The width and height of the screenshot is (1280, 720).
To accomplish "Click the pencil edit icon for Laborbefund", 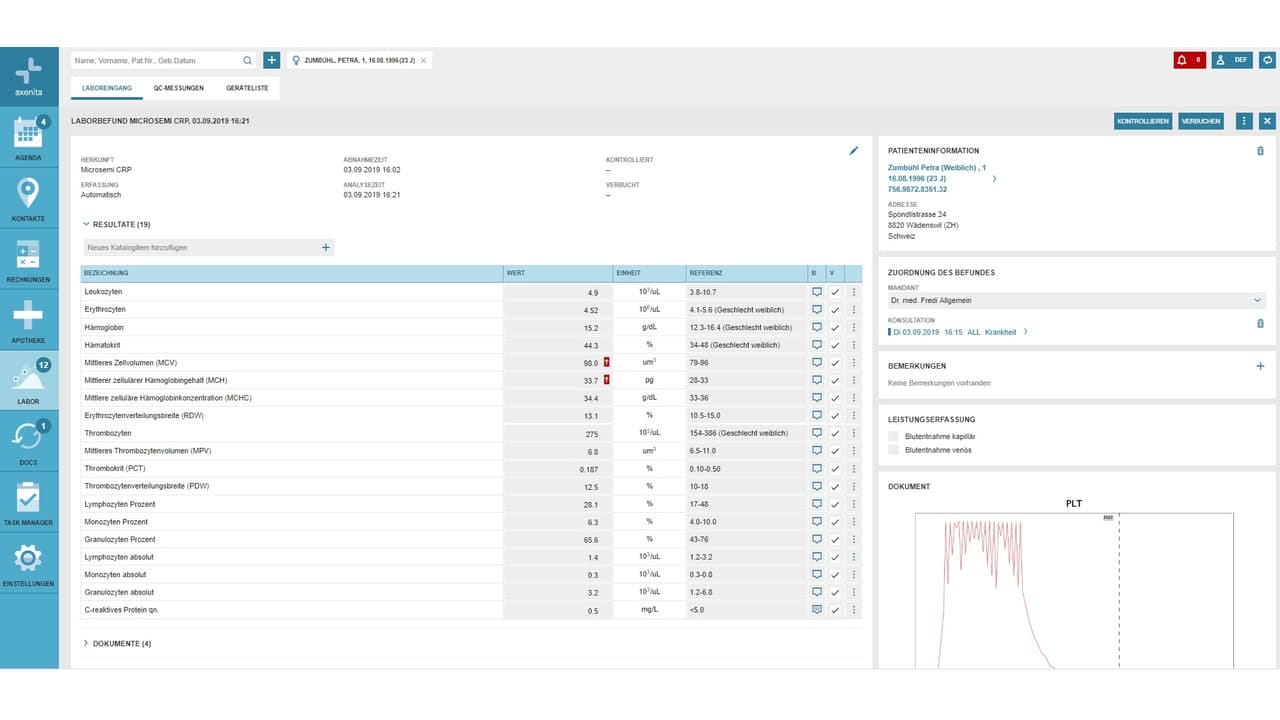I will click(853, 151).
